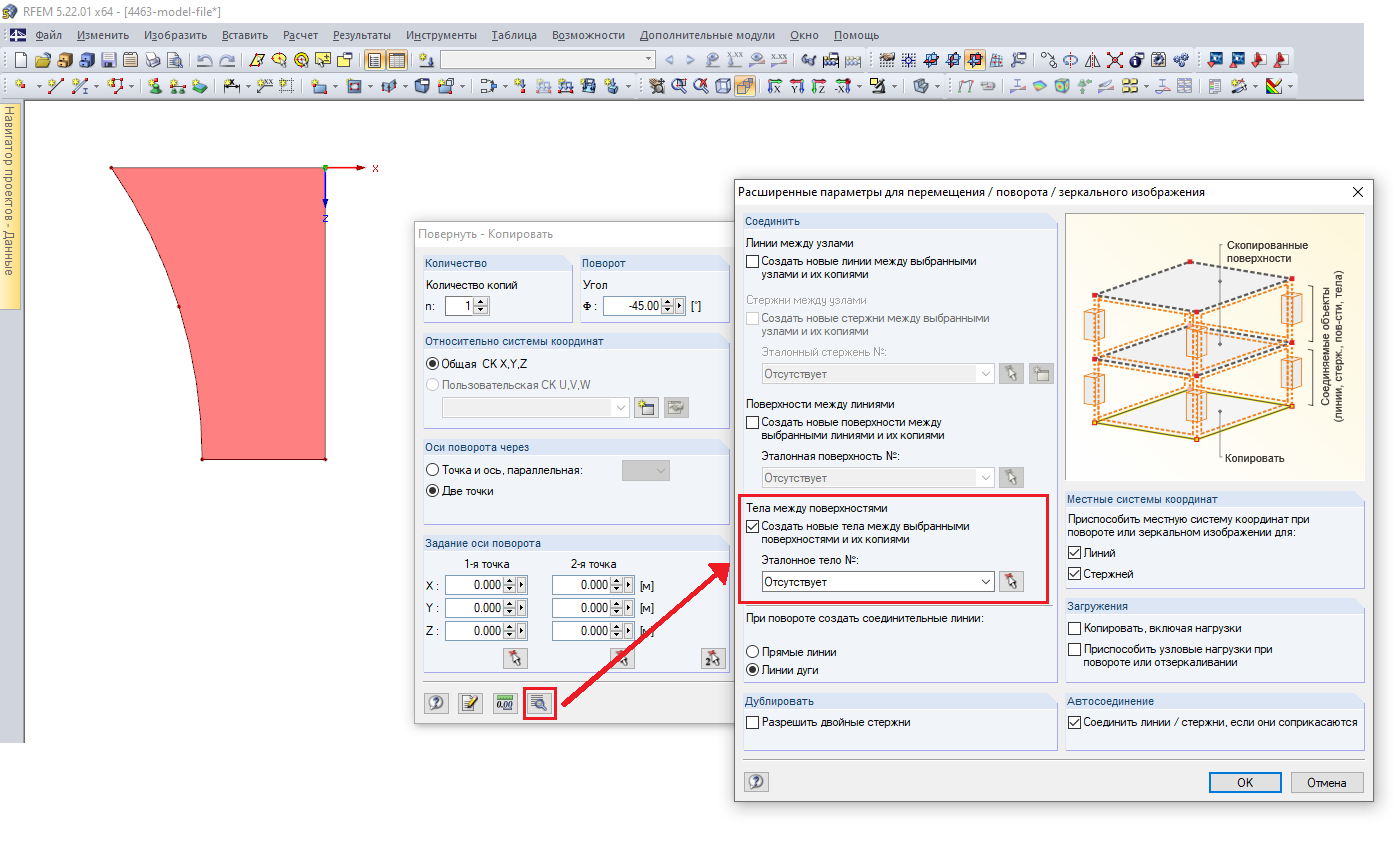Click the angle value input field
Viewport: 1396px width, 846px height.
coord(634,306)
